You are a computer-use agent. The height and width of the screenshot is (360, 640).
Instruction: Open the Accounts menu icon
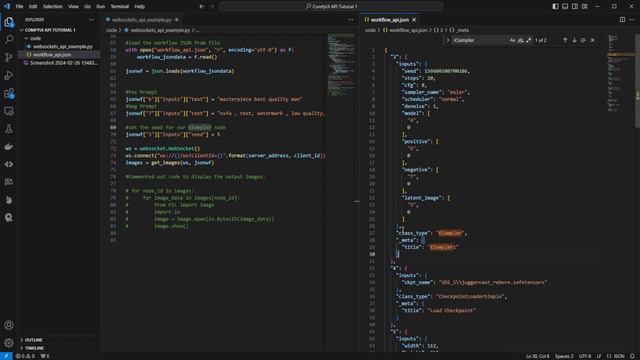pyautogui.click(x=9, y=325)
